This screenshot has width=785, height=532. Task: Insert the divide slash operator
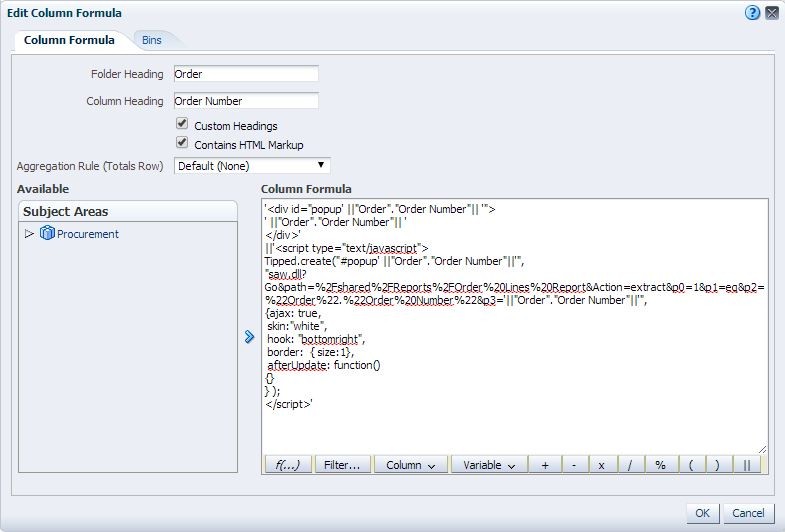(630, 465)
